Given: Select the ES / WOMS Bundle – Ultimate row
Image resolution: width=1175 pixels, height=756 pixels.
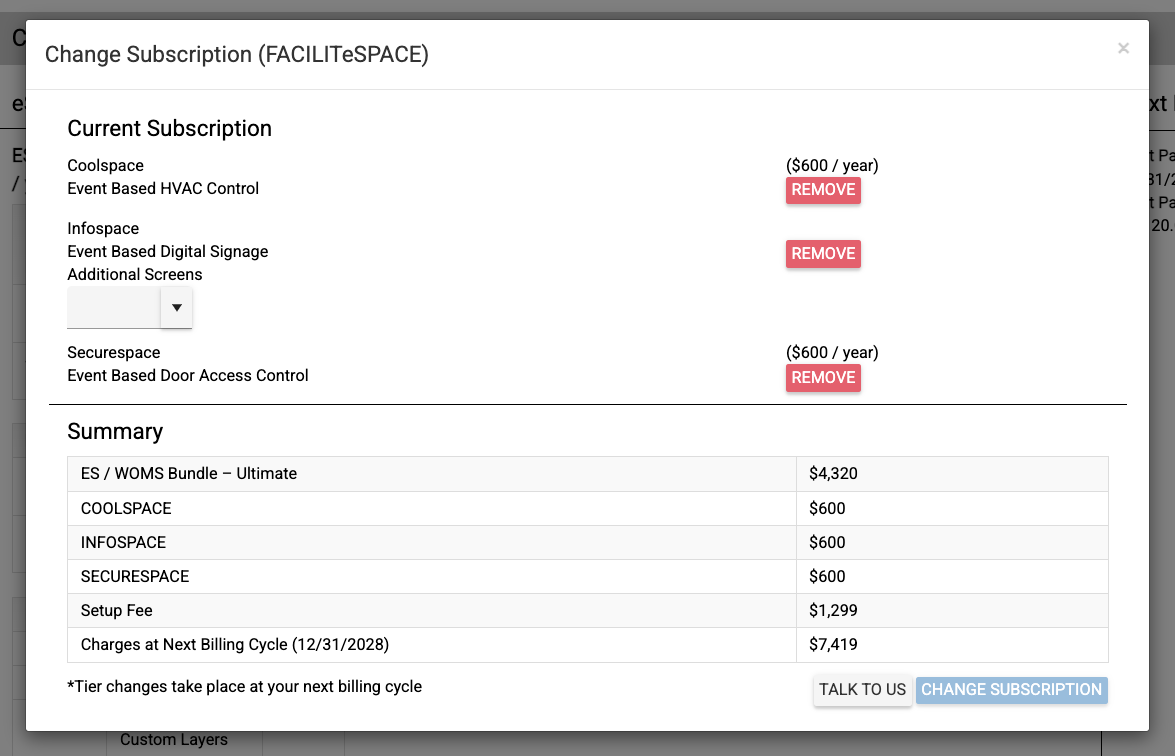Looking at the screenshot, I should point(189,474).
